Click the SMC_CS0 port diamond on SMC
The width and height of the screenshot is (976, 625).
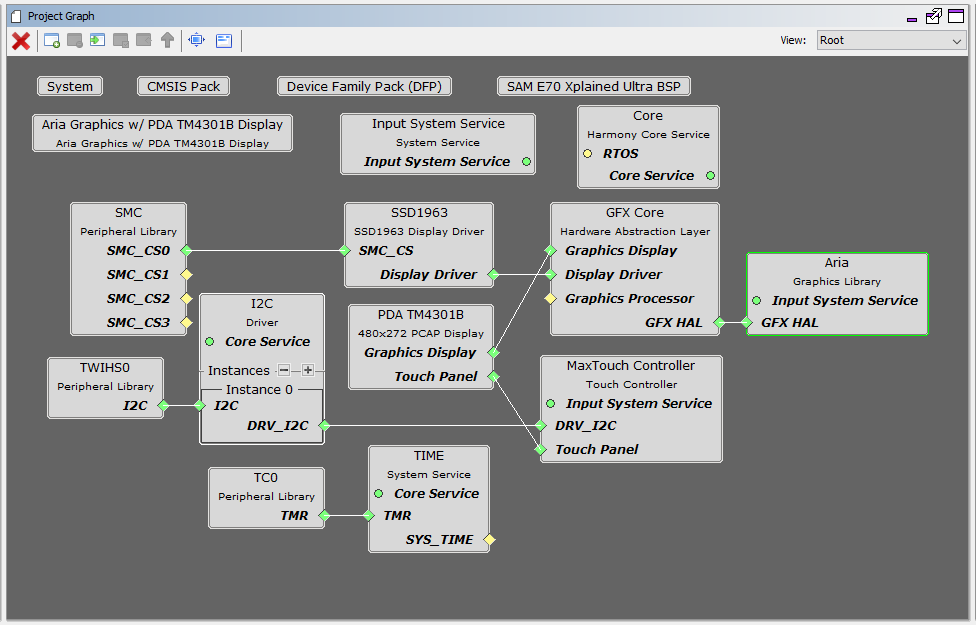[x=186, y=251]
